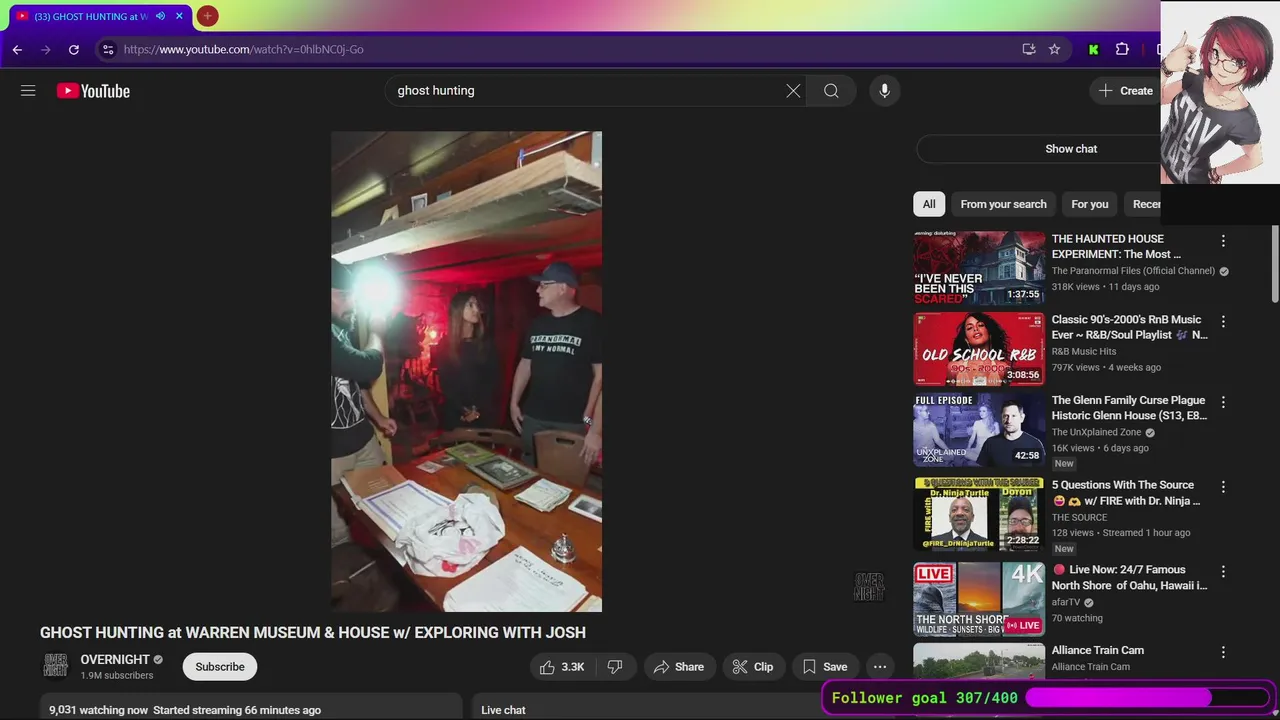The width and height of the screenshot is (1280, 720).
Task: Open the North Shore live stream thumbnail
Action: tap(979, 599)
